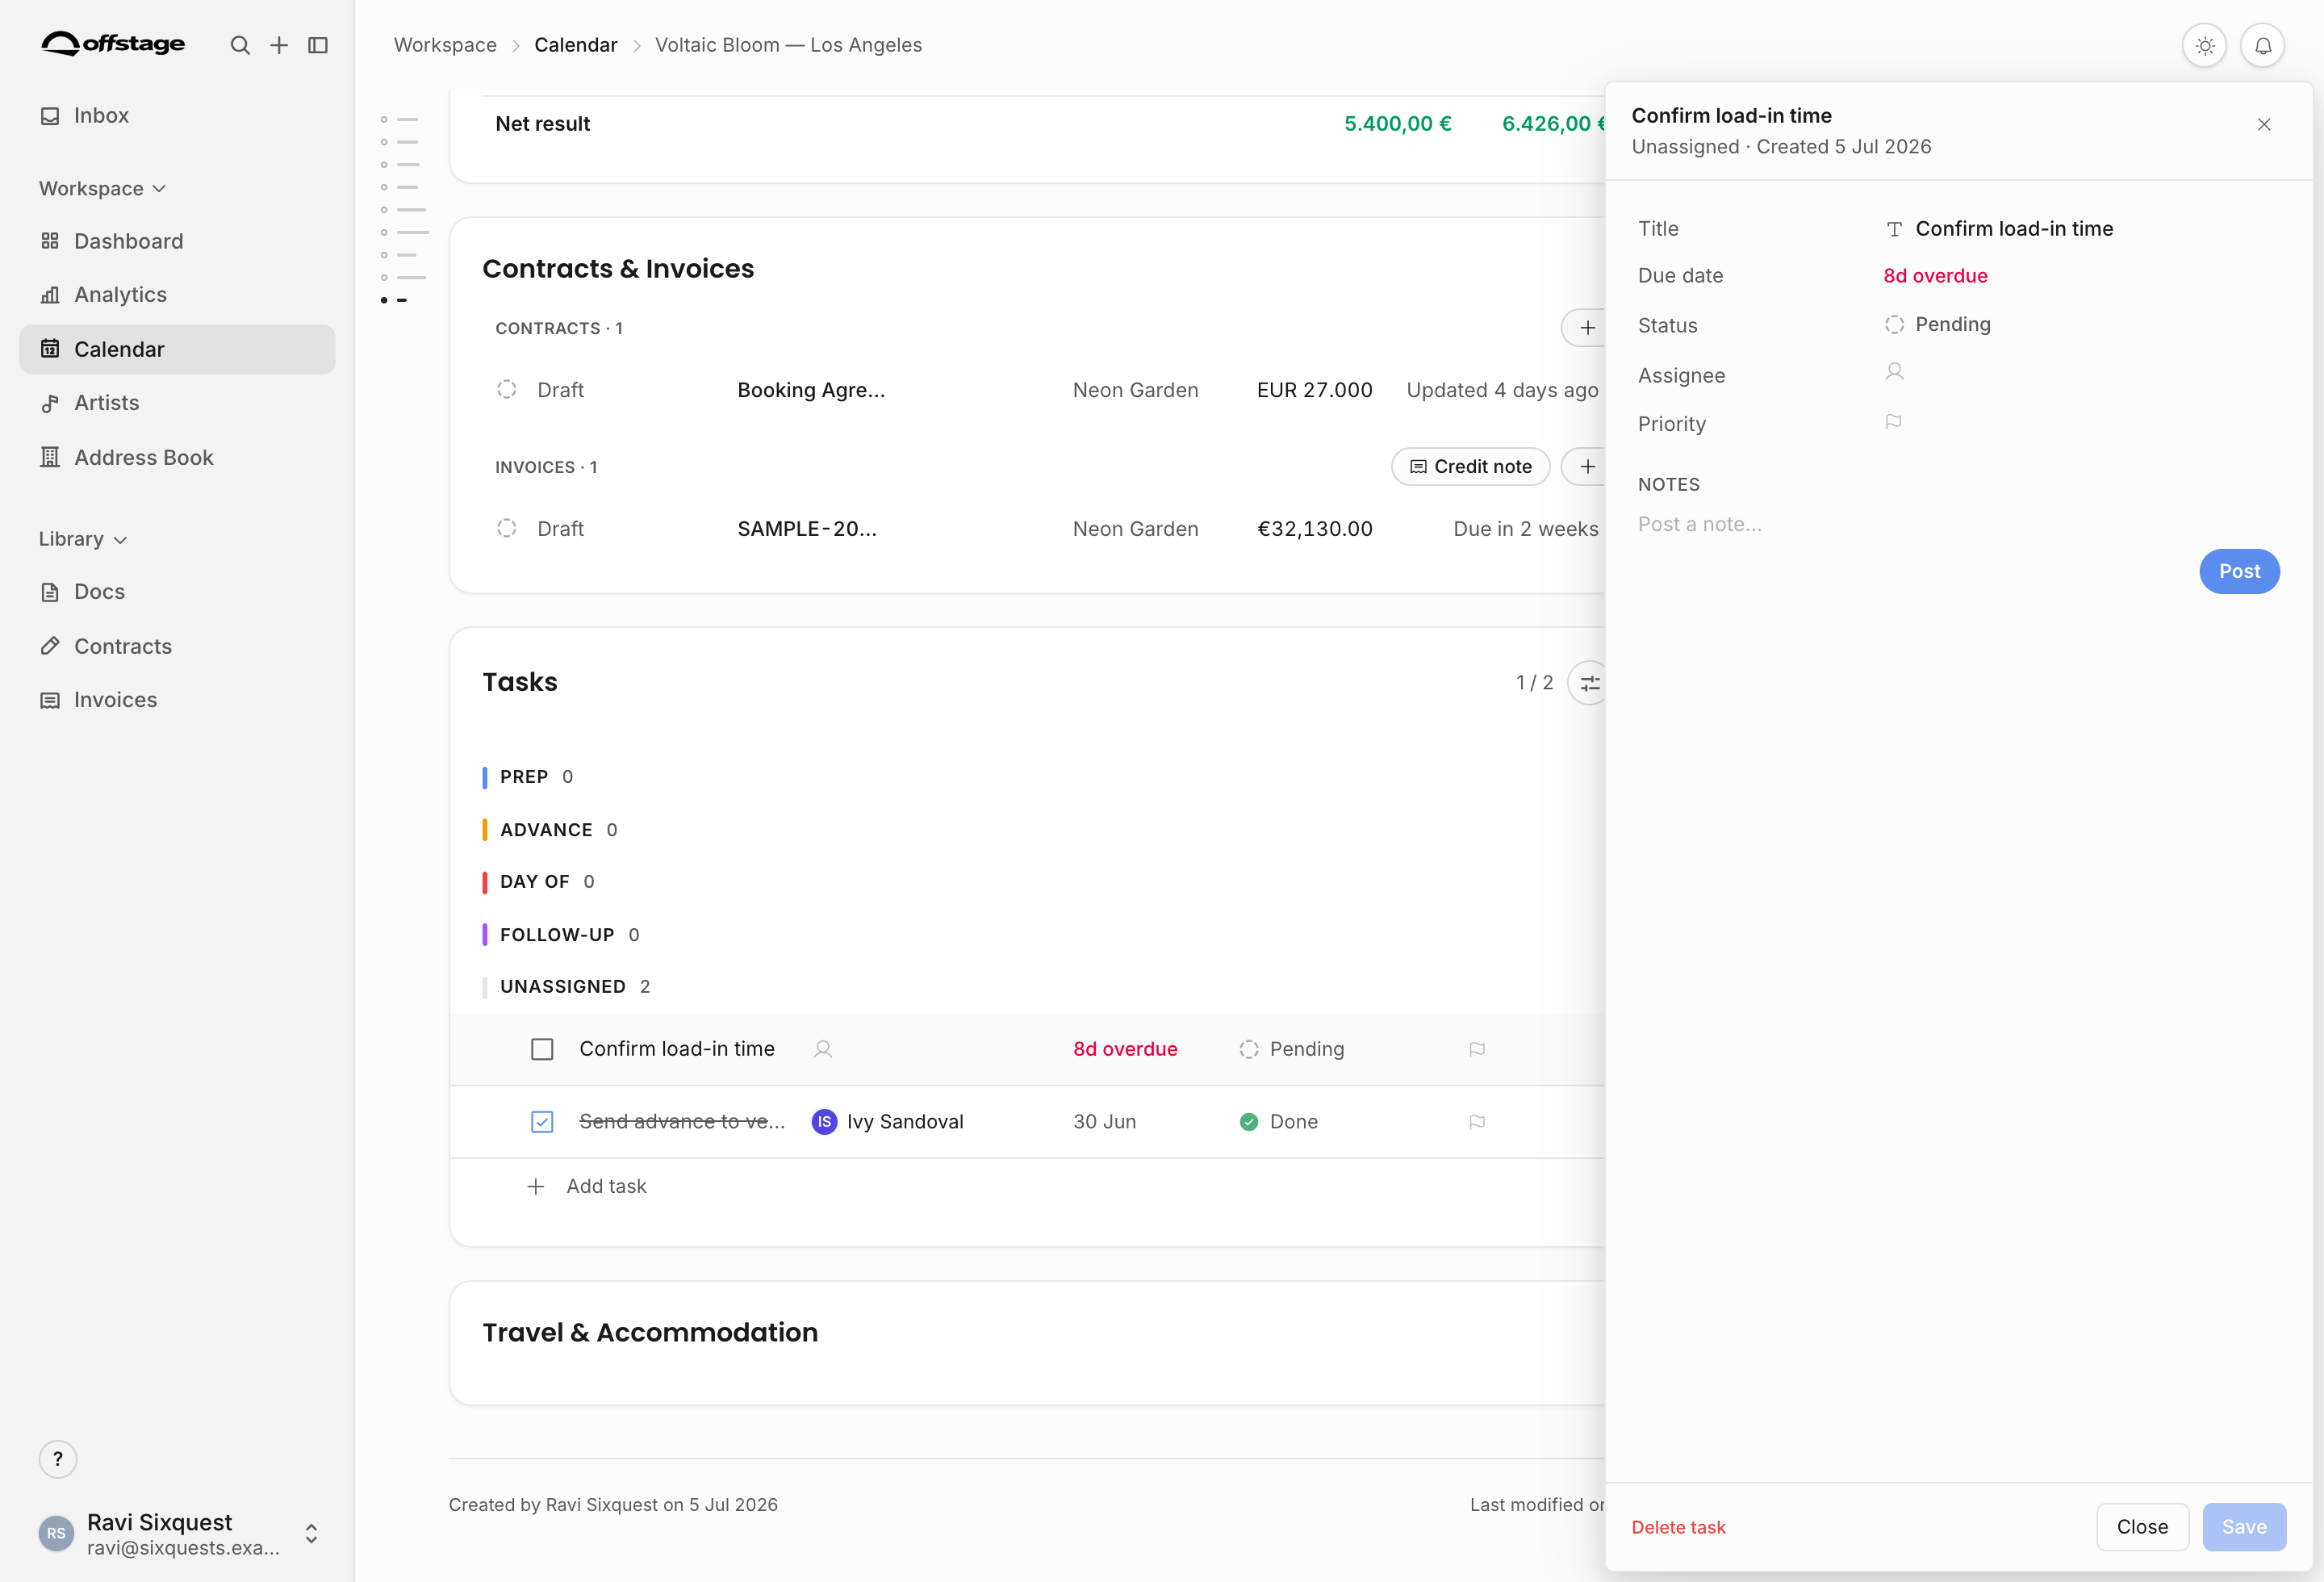Click the Pending status on Confirm load-in row
The image size is (2324, 1582).
(x=1292, y=1049)
